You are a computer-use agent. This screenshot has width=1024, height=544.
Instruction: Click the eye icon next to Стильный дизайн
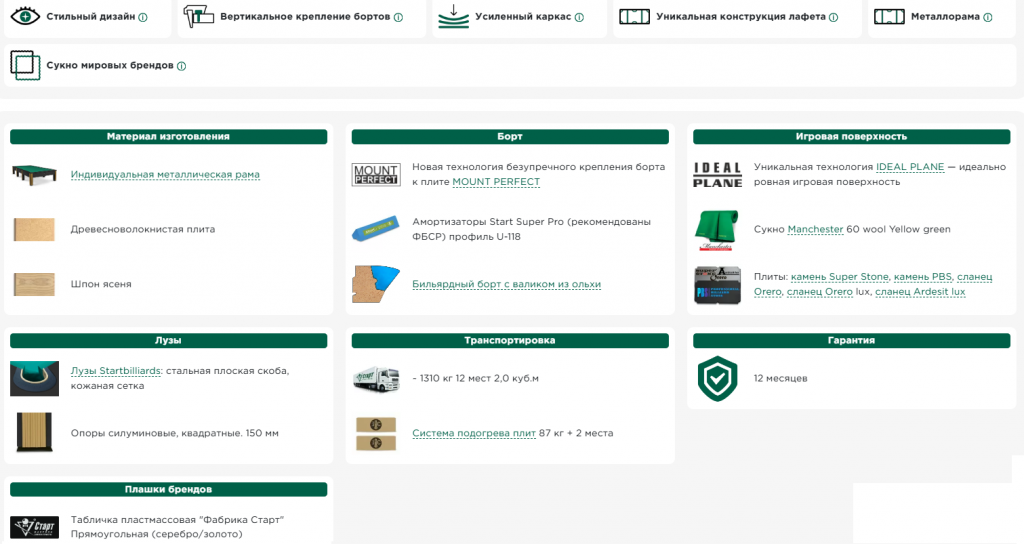25,16
